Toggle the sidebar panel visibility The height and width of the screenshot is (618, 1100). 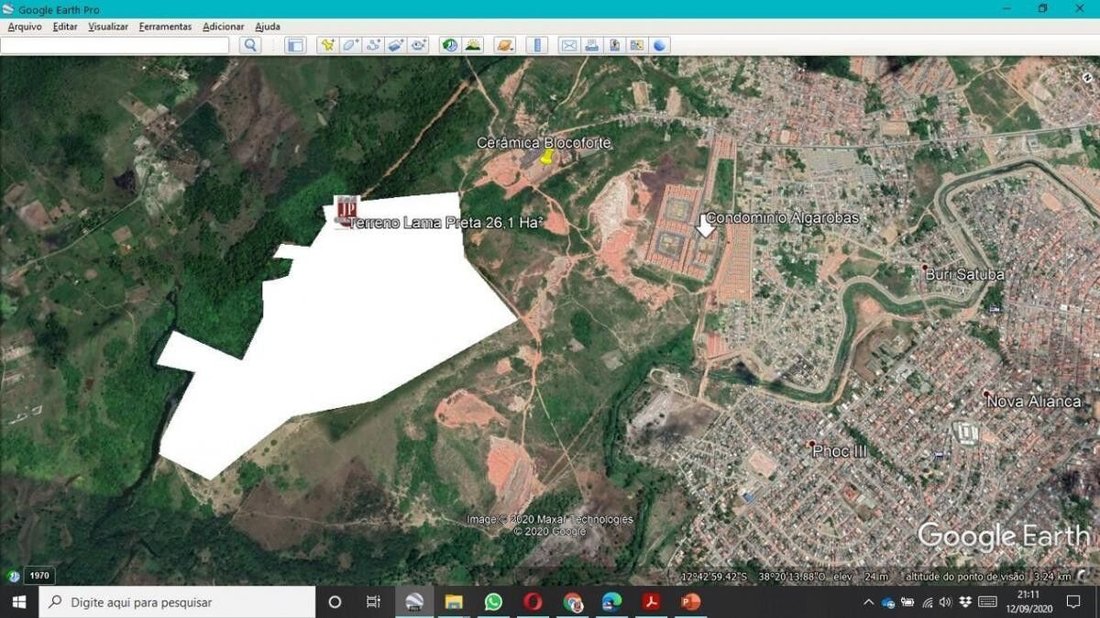[295, 46]
